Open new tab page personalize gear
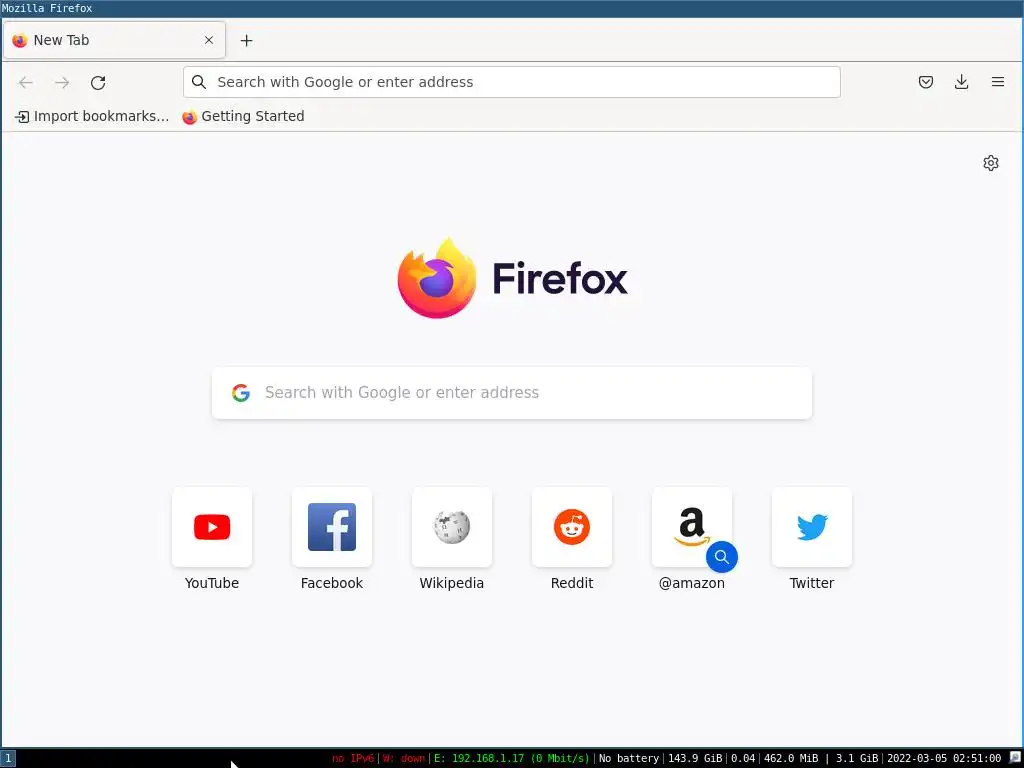Viewport: 1024px width, 768px height. point(991,163)
